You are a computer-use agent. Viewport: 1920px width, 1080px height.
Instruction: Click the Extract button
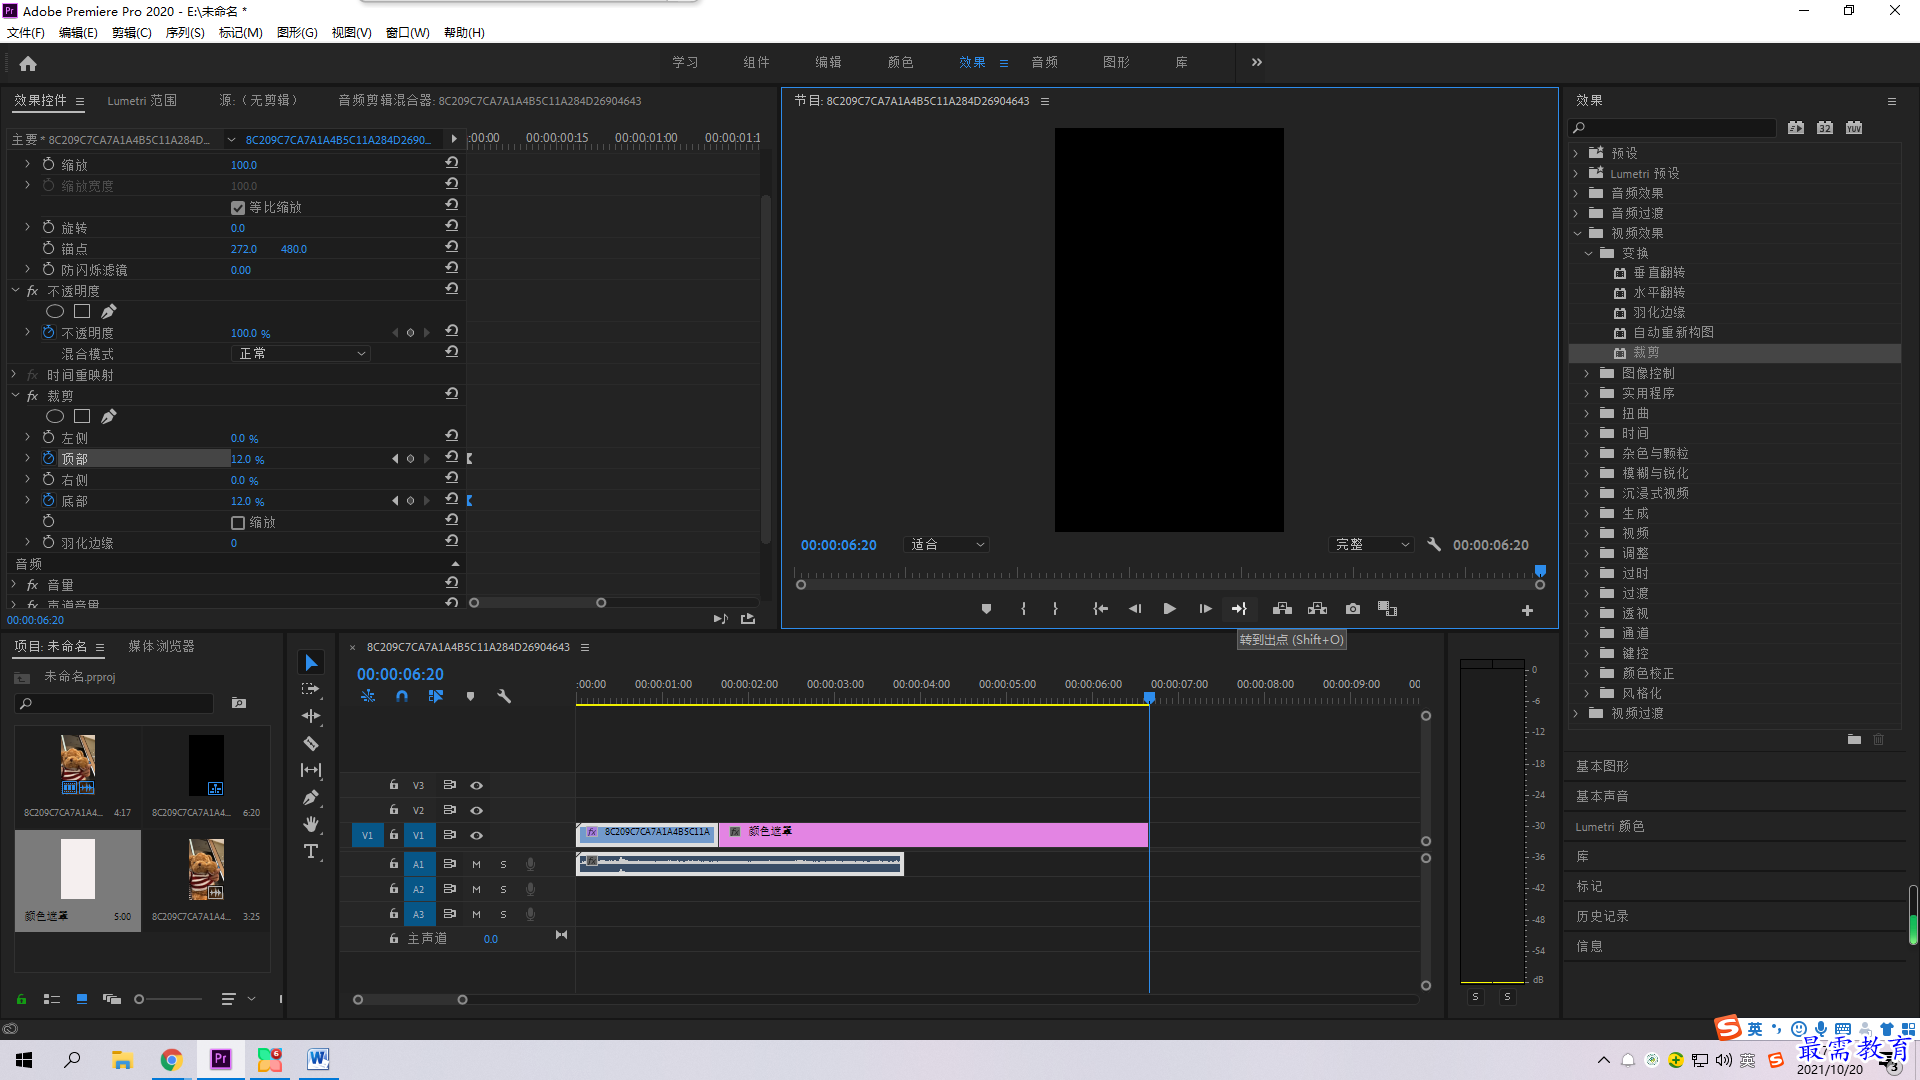1317,609
